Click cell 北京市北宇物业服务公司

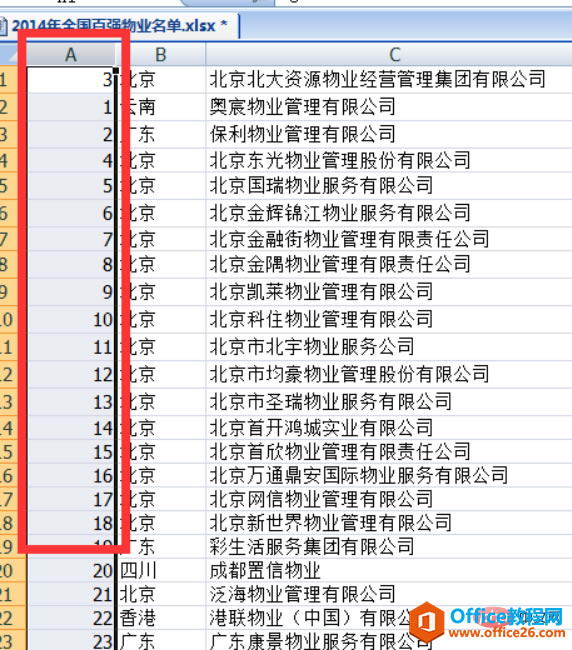[x=389, y=347]
